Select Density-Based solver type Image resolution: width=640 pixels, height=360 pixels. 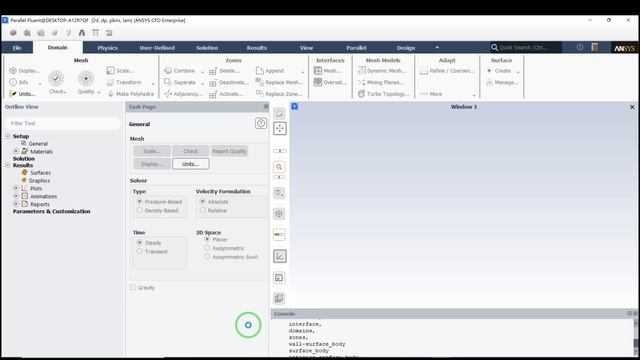pyautogui.click(x=140, y=210)
